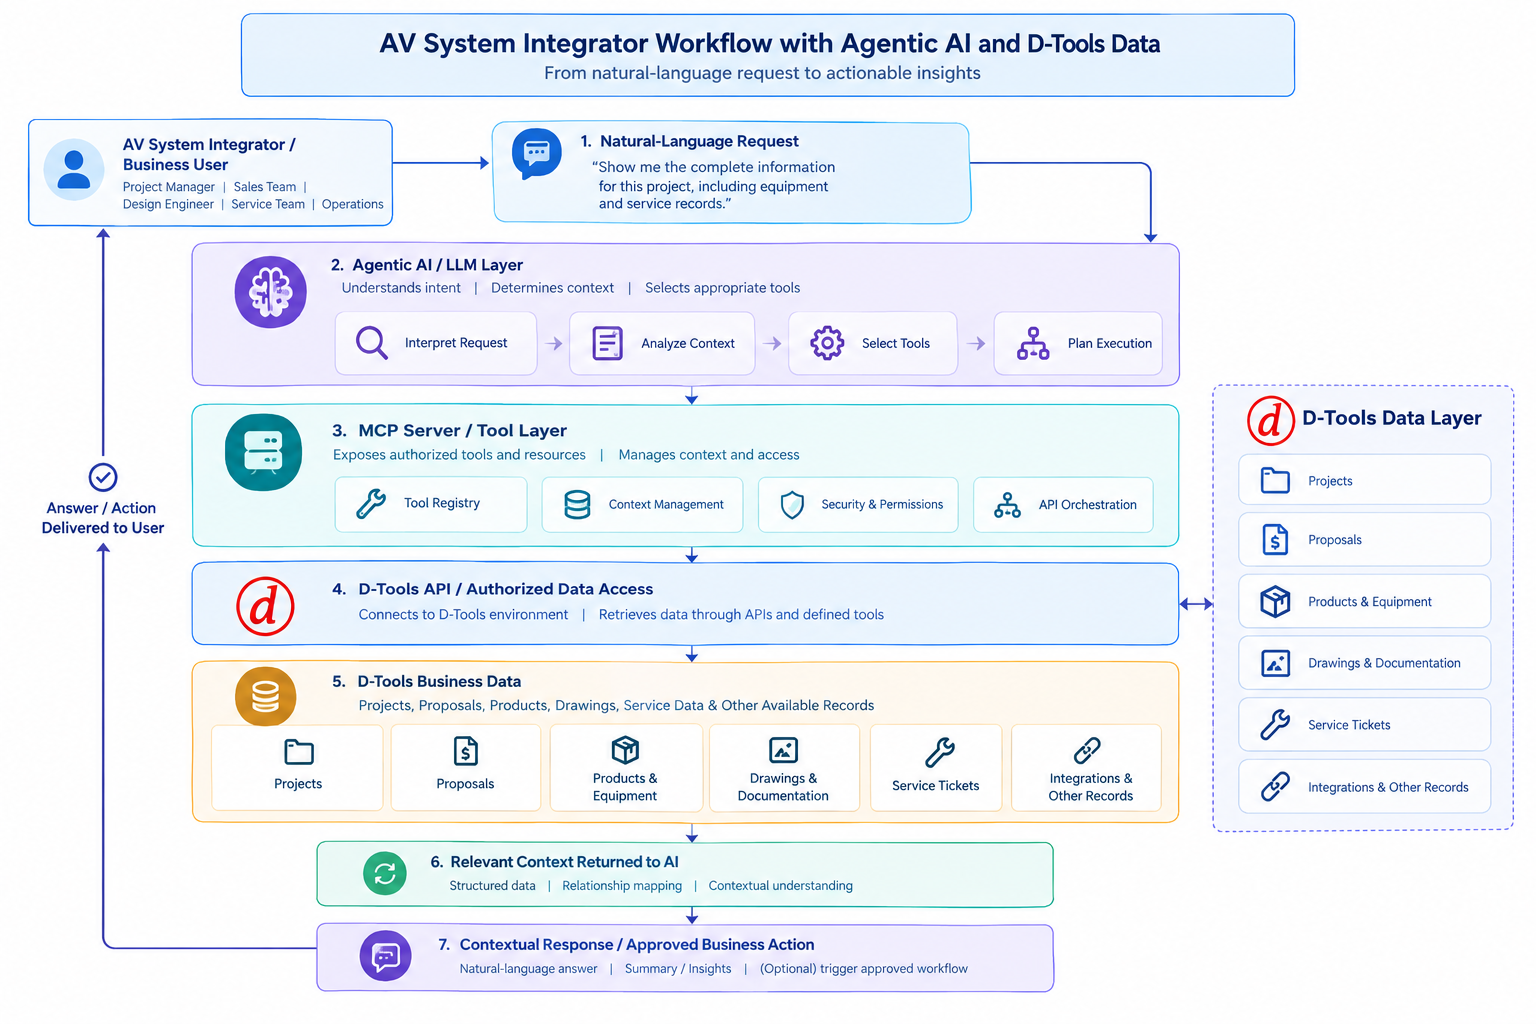Click the 'Structured data' text
The image size is (1536, 1024).
[x=492, y=886]
